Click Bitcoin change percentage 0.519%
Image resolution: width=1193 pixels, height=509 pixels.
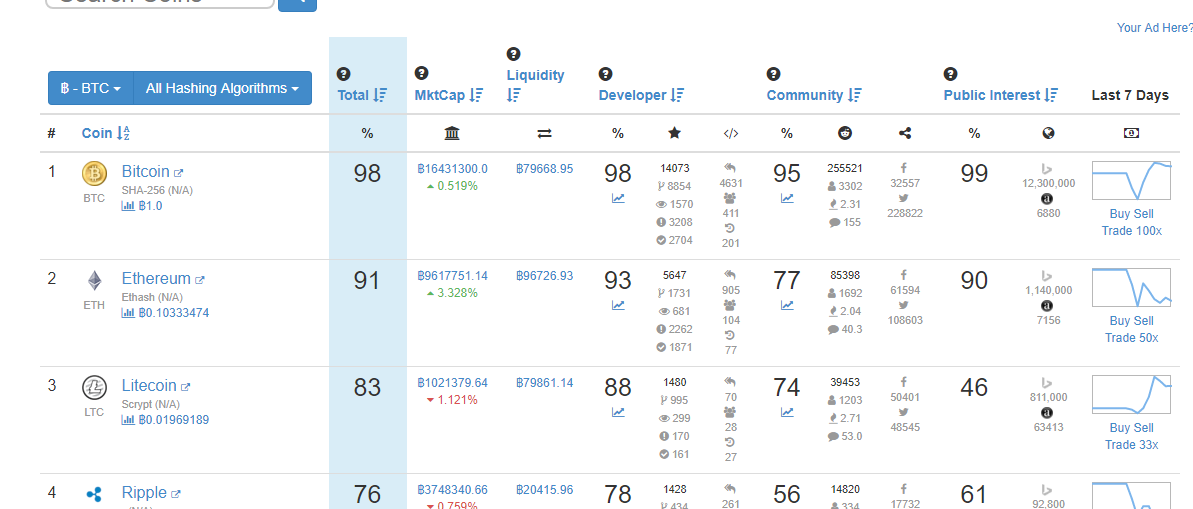pos(452,186)
